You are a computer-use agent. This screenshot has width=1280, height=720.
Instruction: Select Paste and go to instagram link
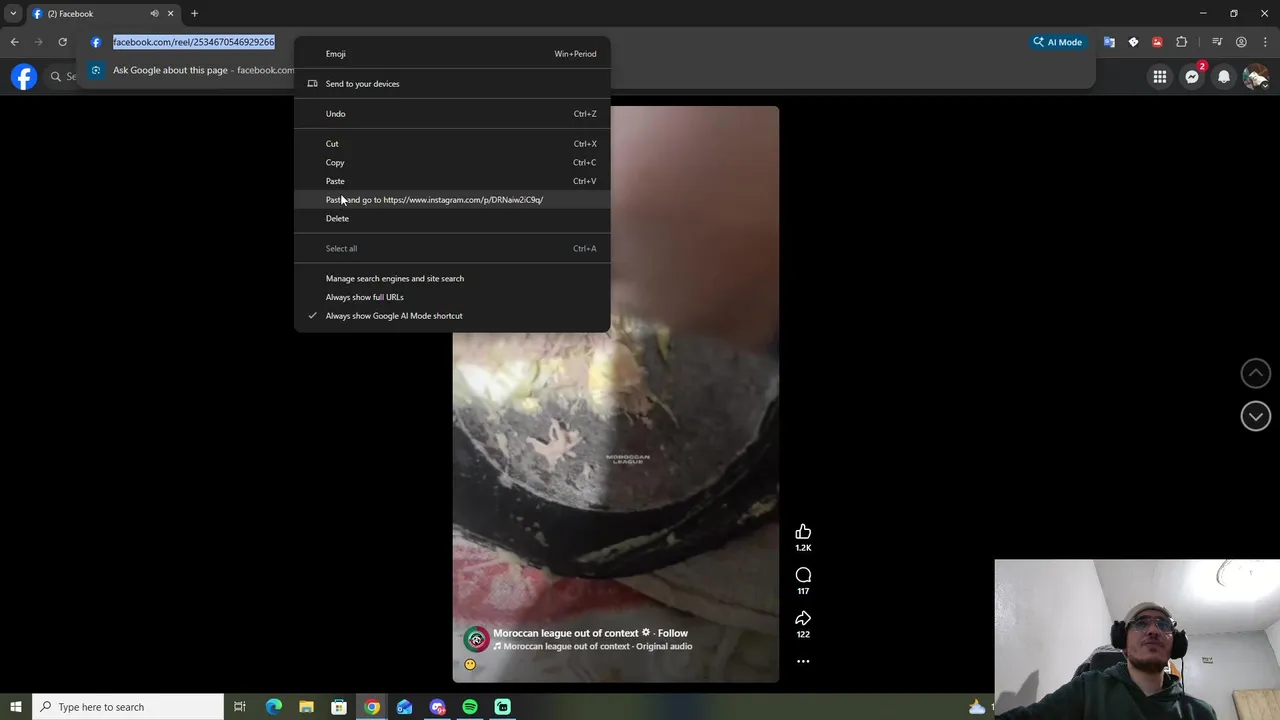pos(452,200)
